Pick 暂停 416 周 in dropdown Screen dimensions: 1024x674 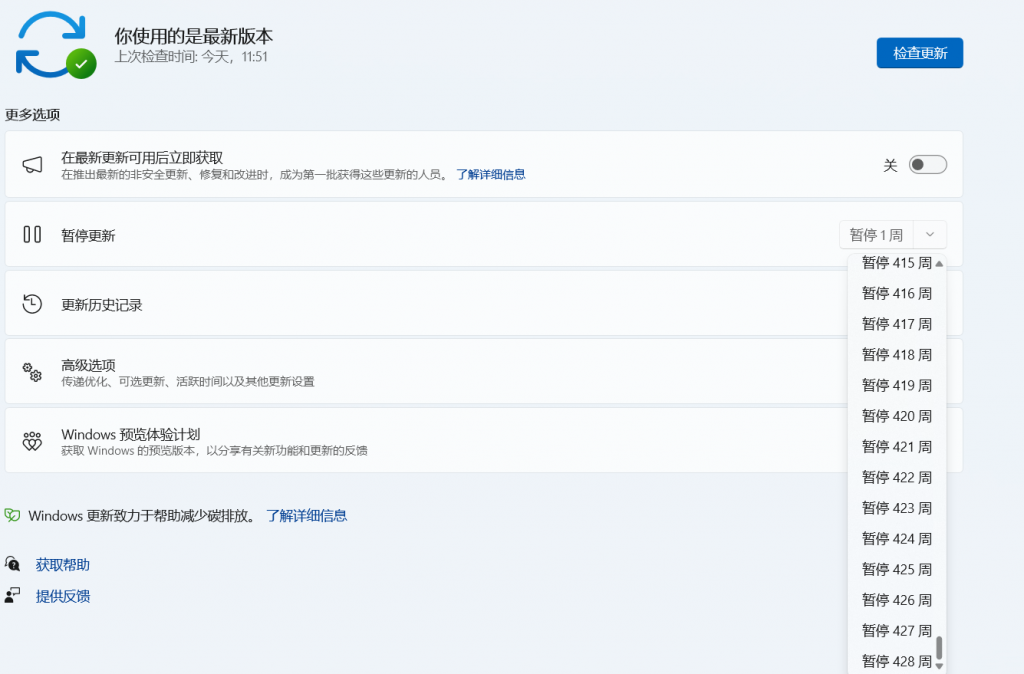pyautogui.click(x=896, y=293)
